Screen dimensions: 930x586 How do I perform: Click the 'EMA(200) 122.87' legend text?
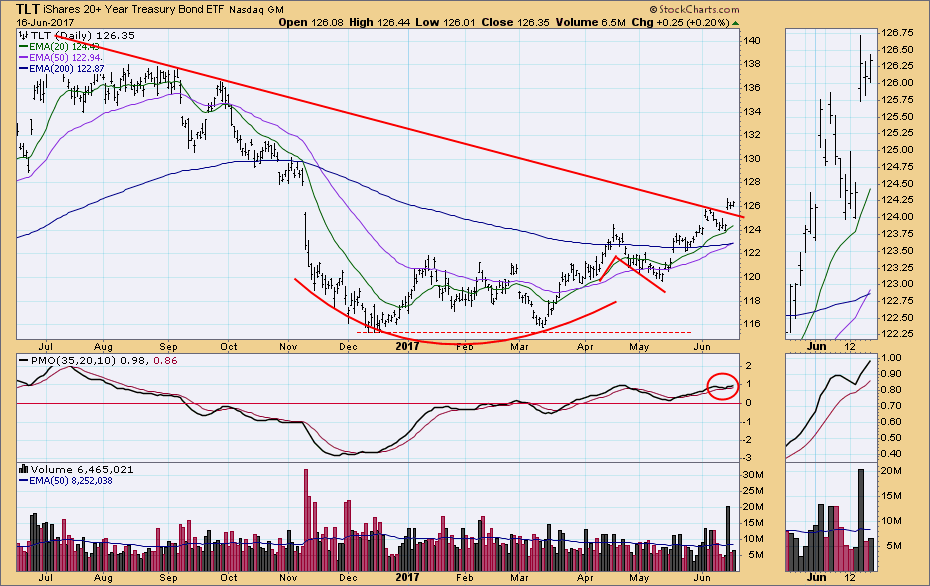[66, 69]
